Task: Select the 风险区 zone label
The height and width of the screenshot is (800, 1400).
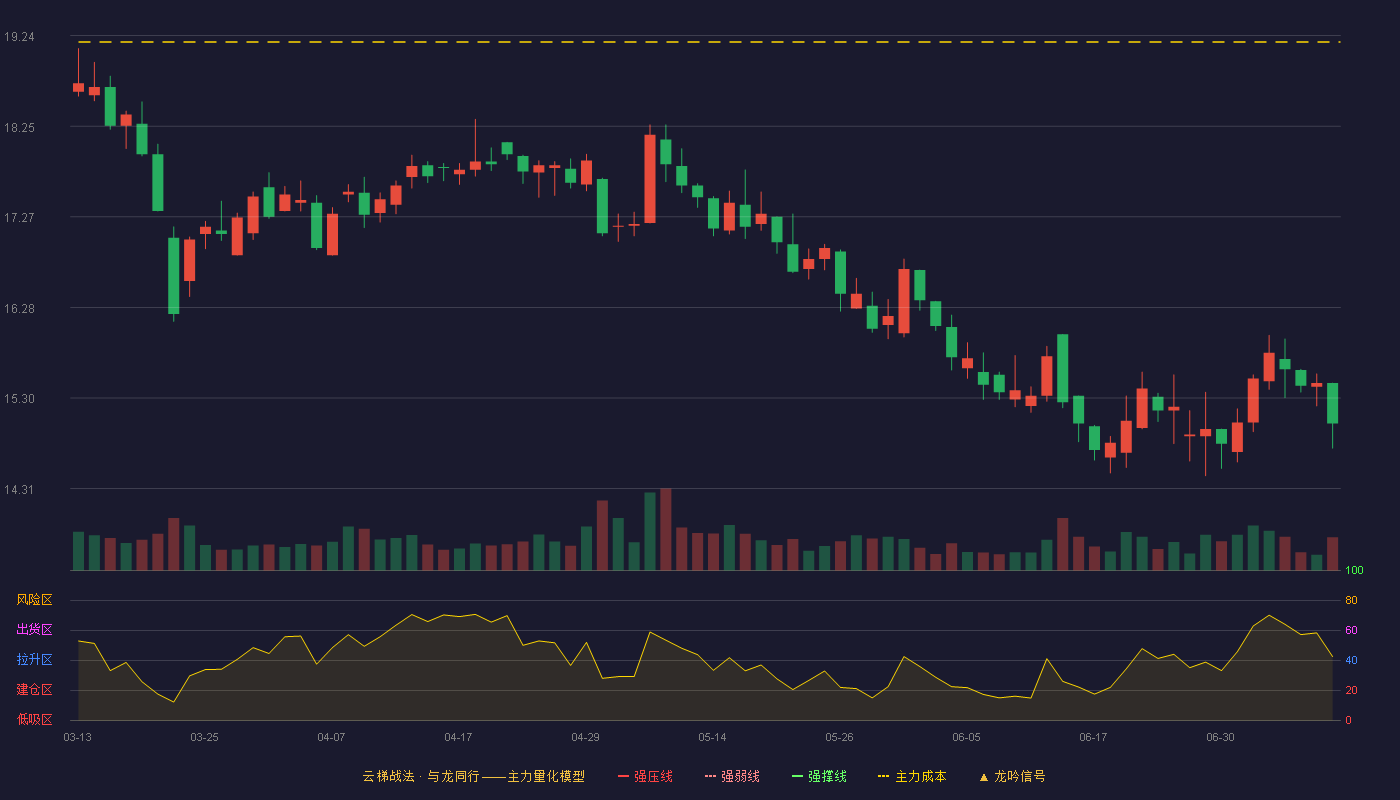Action: pos(34,600)
